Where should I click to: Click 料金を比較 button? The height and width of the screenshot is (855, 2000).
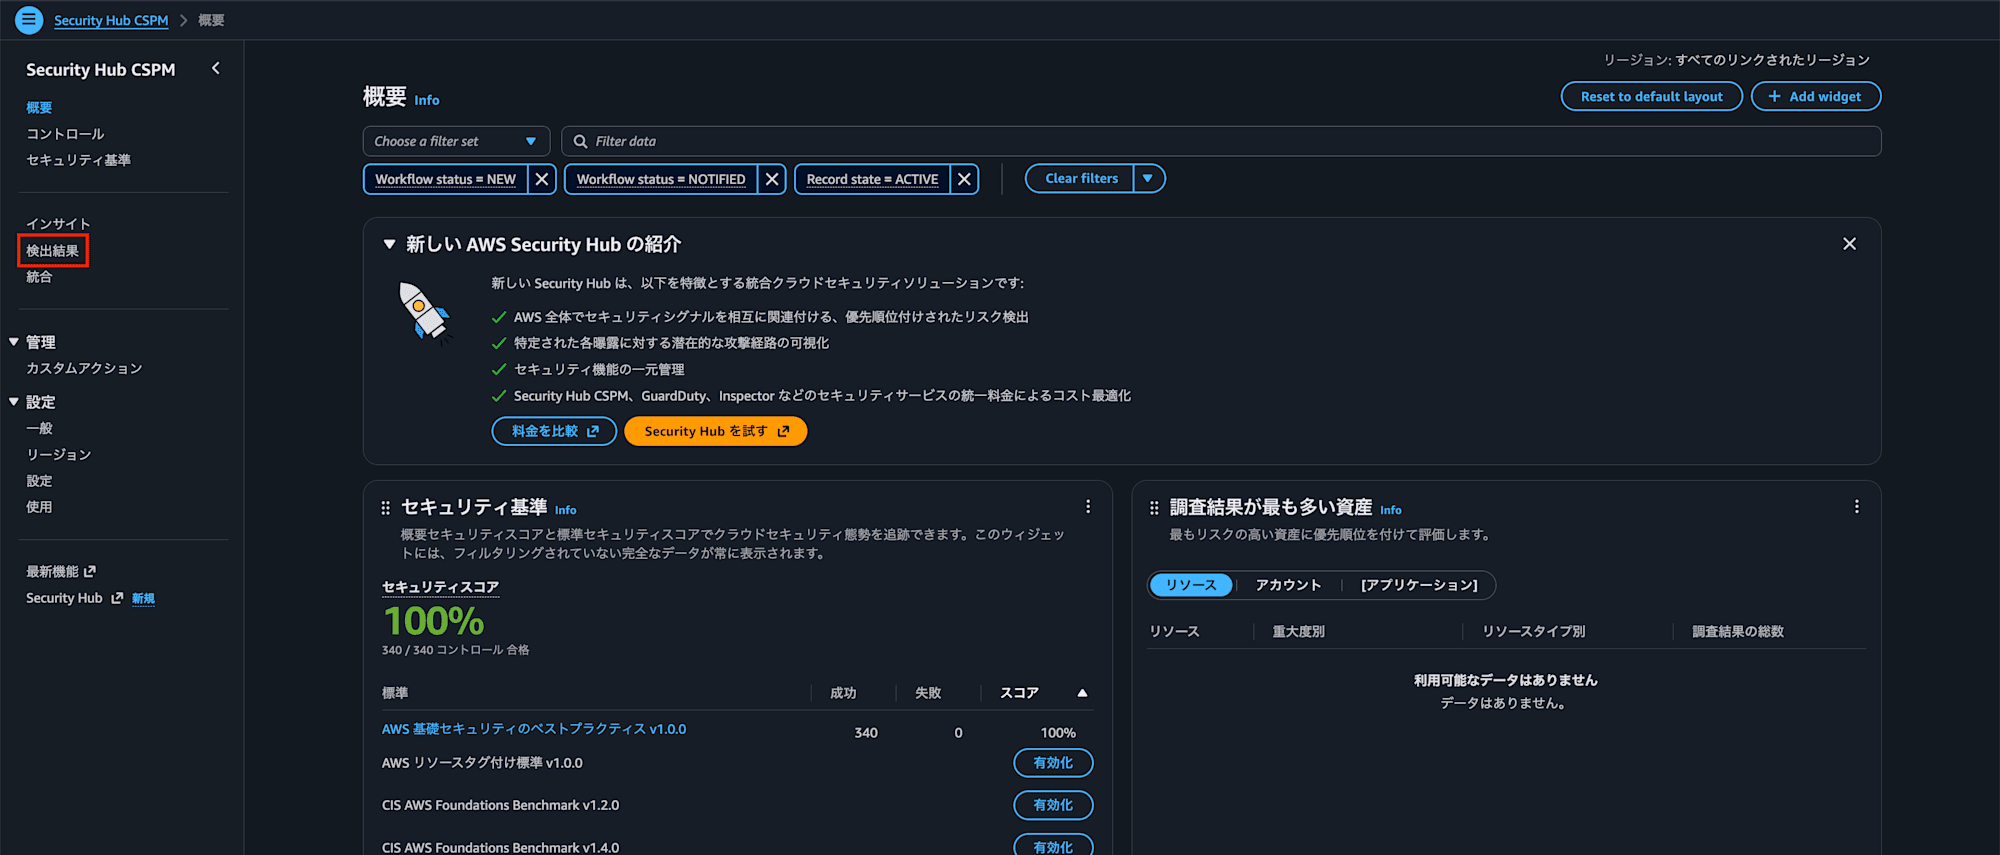pyautogui.click(x=554, y=431)
